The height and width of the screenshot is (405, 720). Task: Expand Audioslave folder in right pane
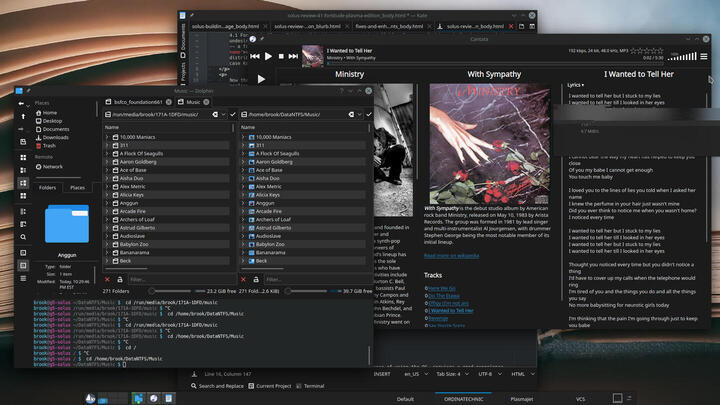click(243, 236)
